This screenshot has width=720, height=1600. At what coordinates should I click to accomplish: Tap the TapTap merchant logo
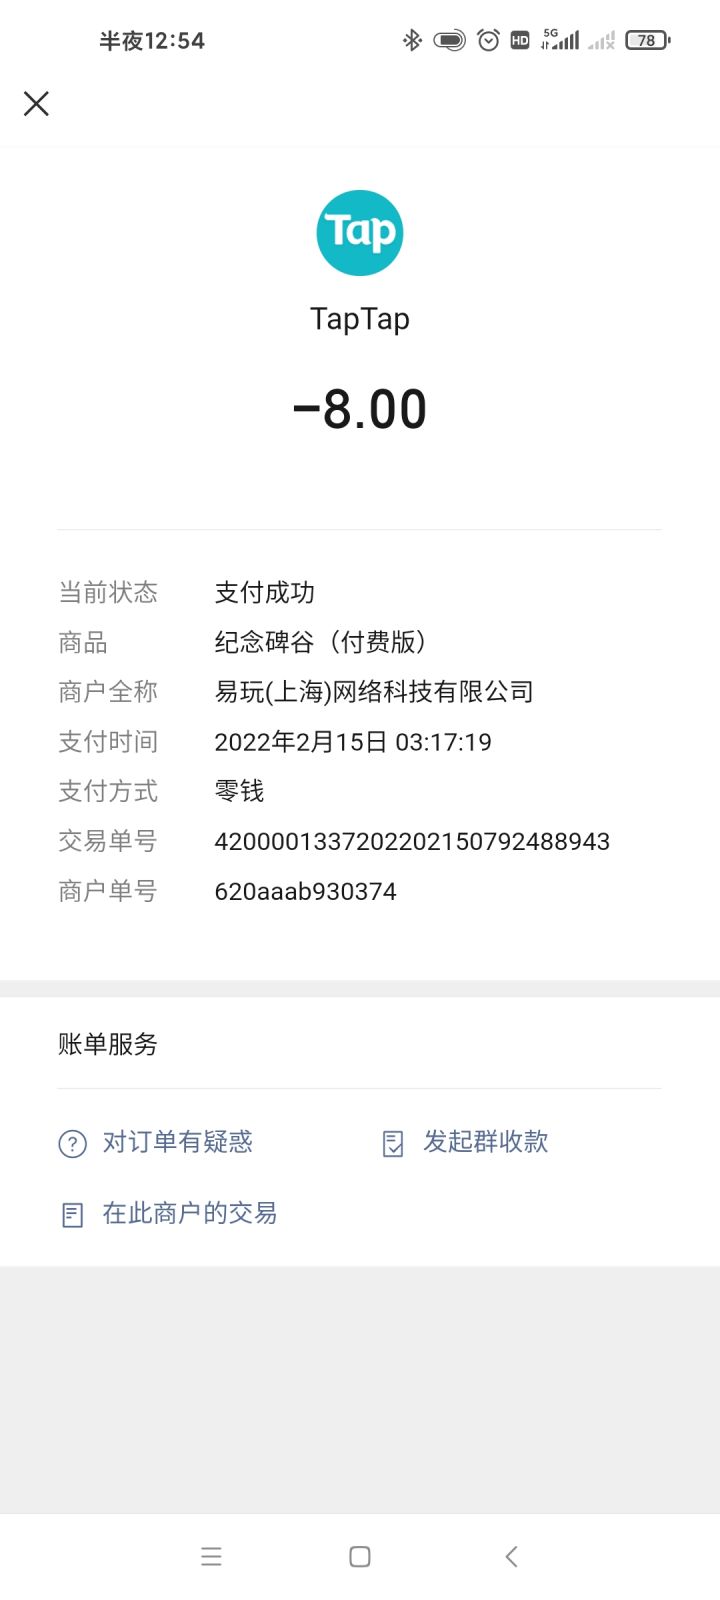click(360, 233)
